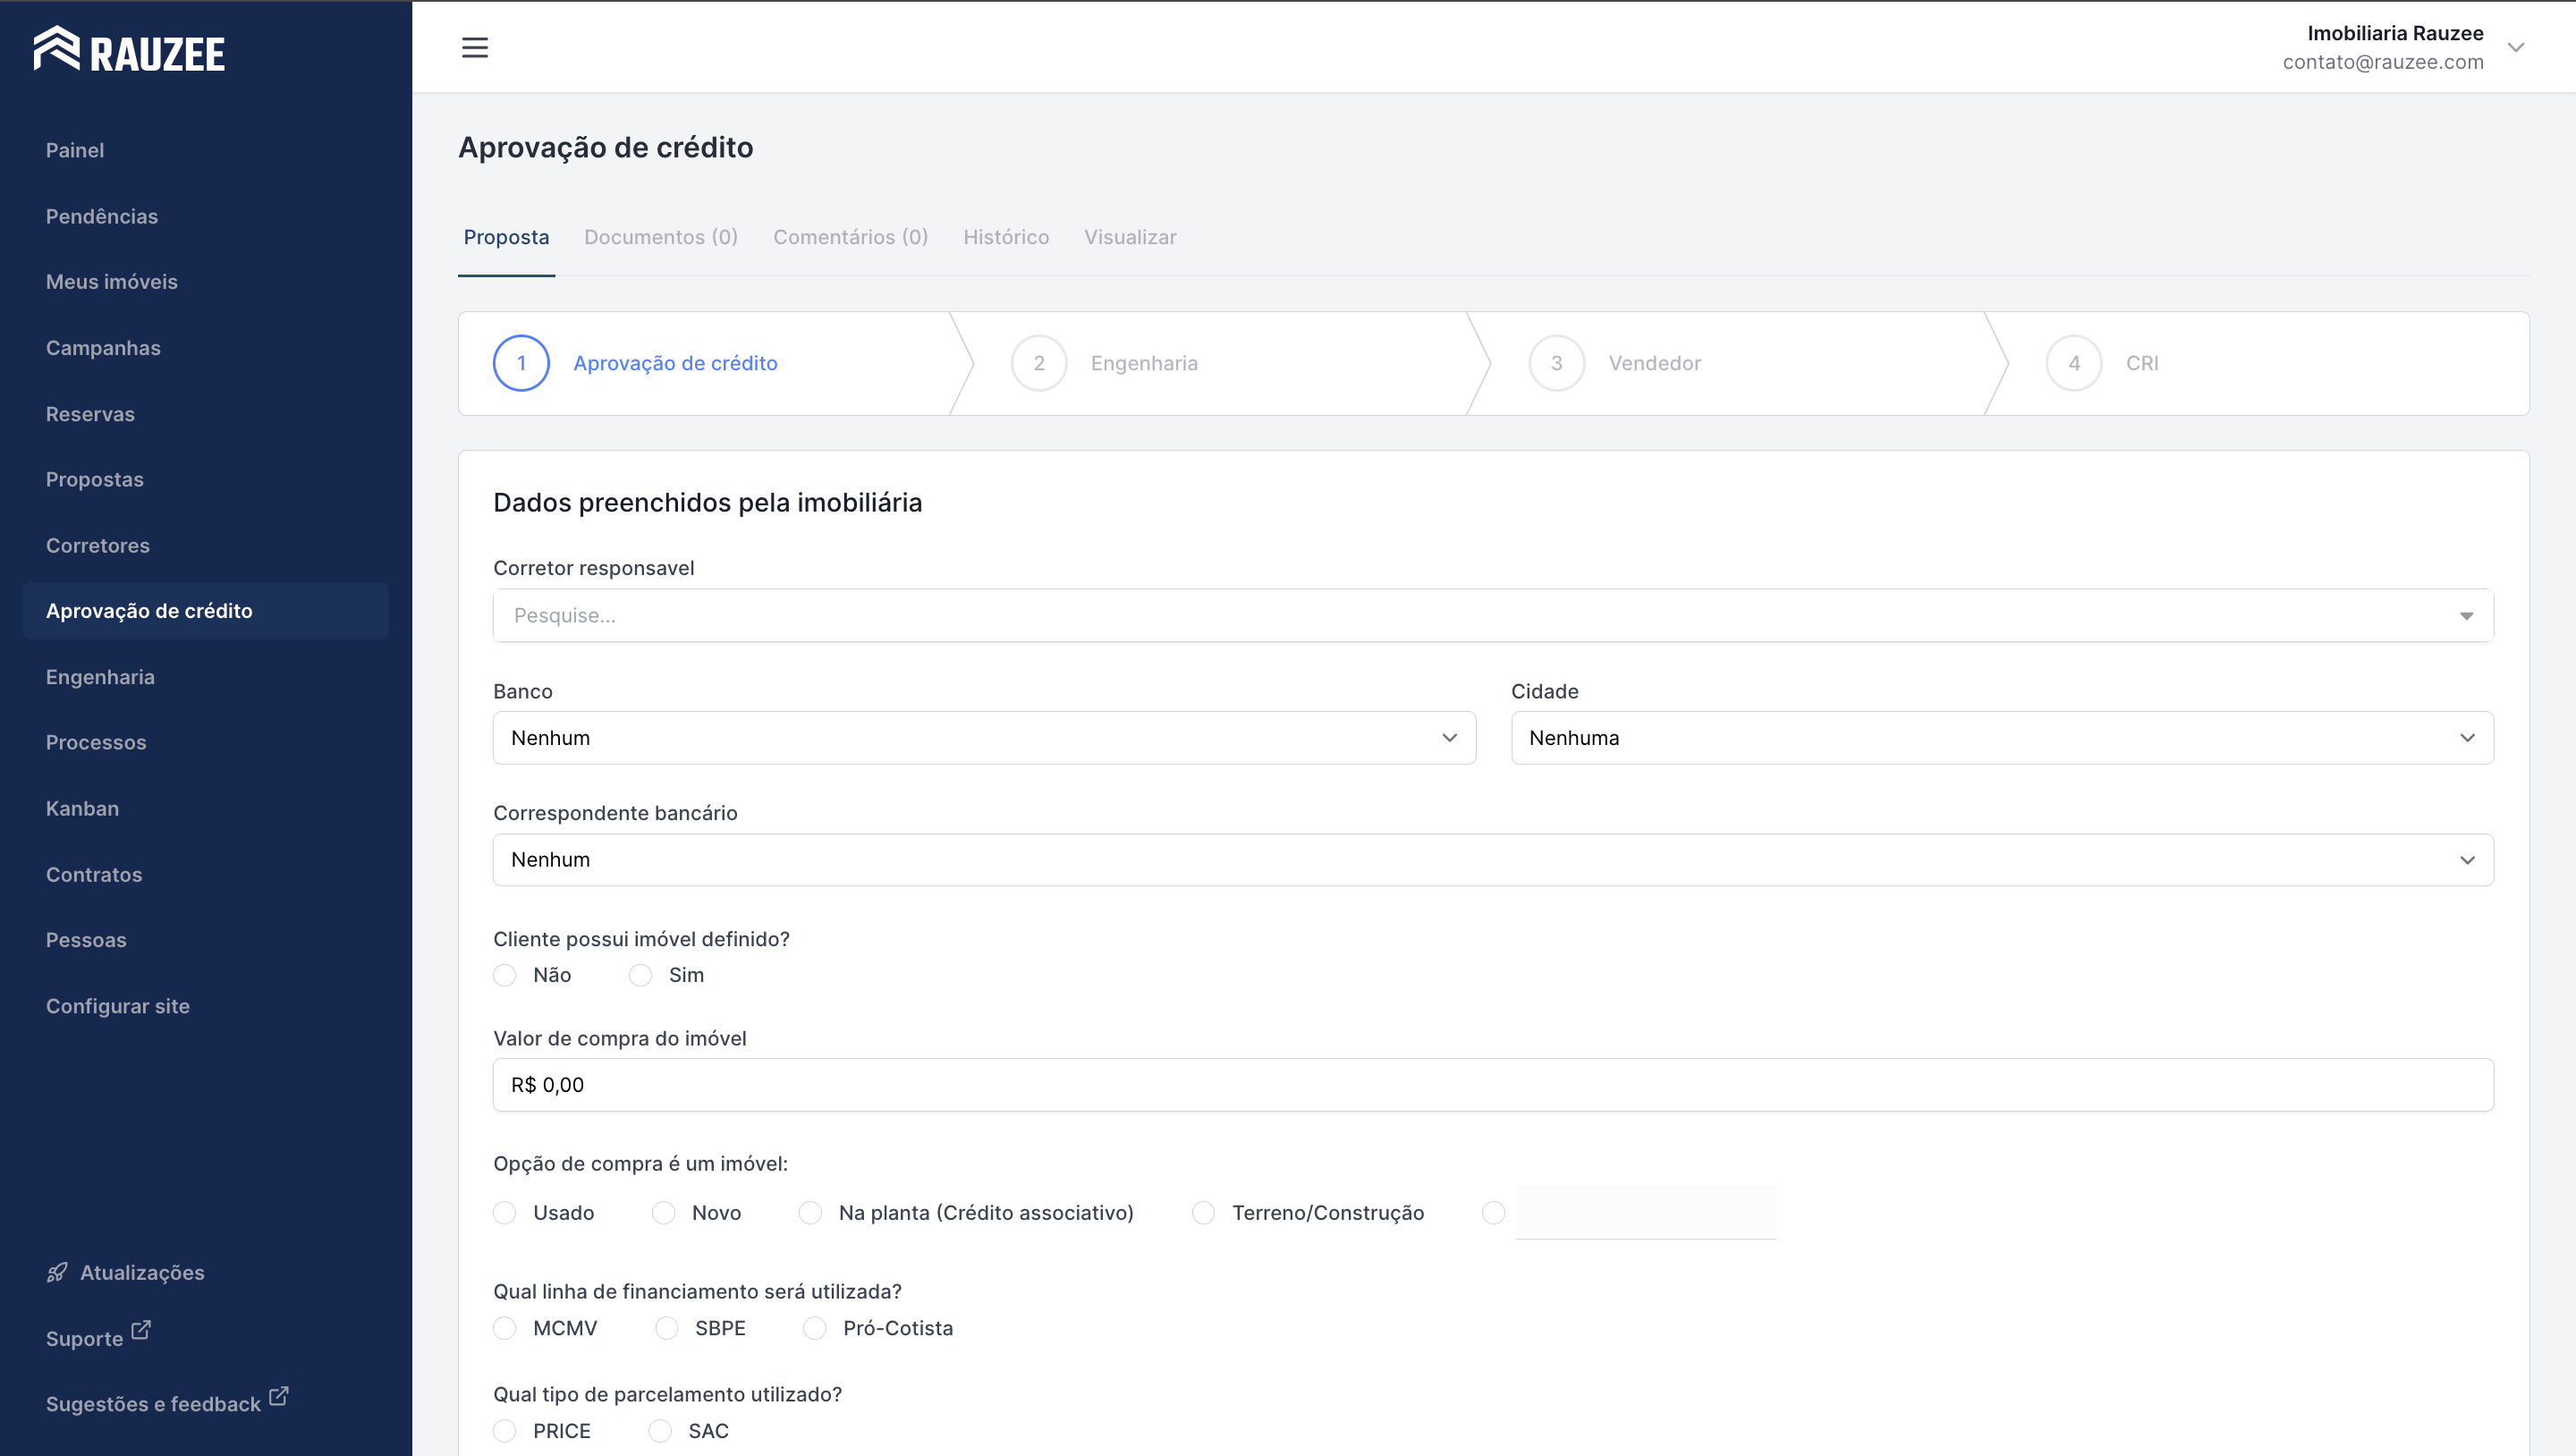The width and height of the screenshot is (2576, 1456).
Task: Select step 2 circle Engenharia
Action: [x=1039, y=363]
